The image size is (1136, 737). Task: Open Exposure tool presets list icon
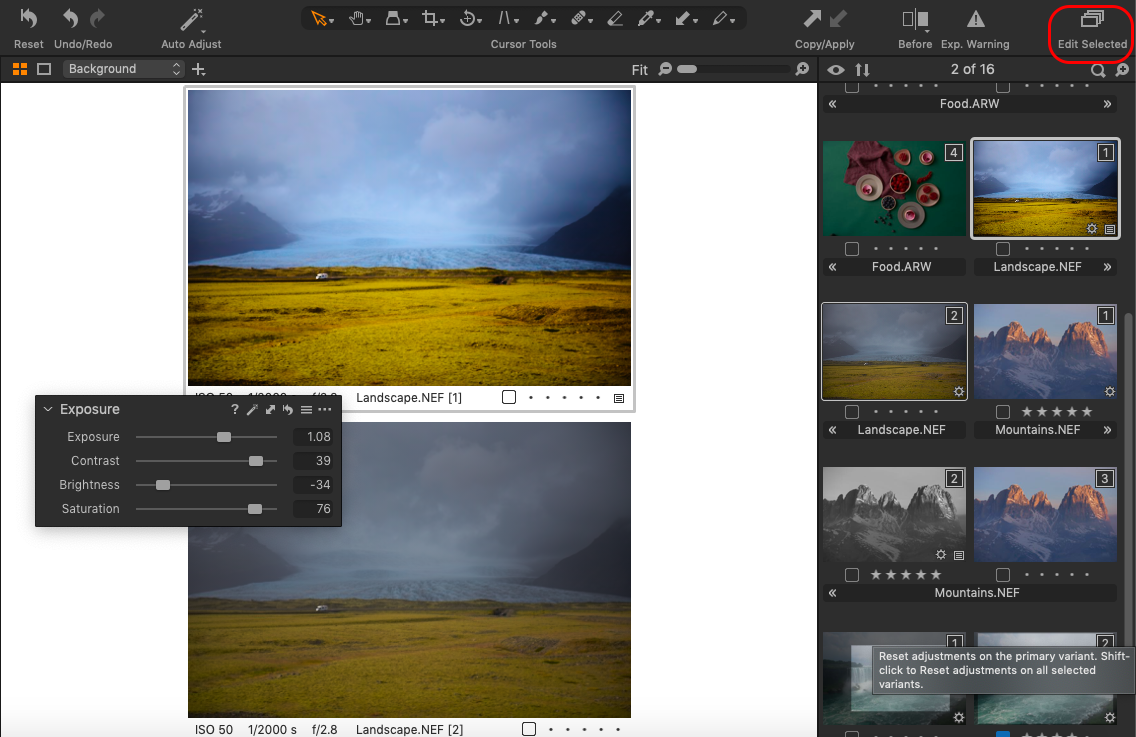point(306,409)
